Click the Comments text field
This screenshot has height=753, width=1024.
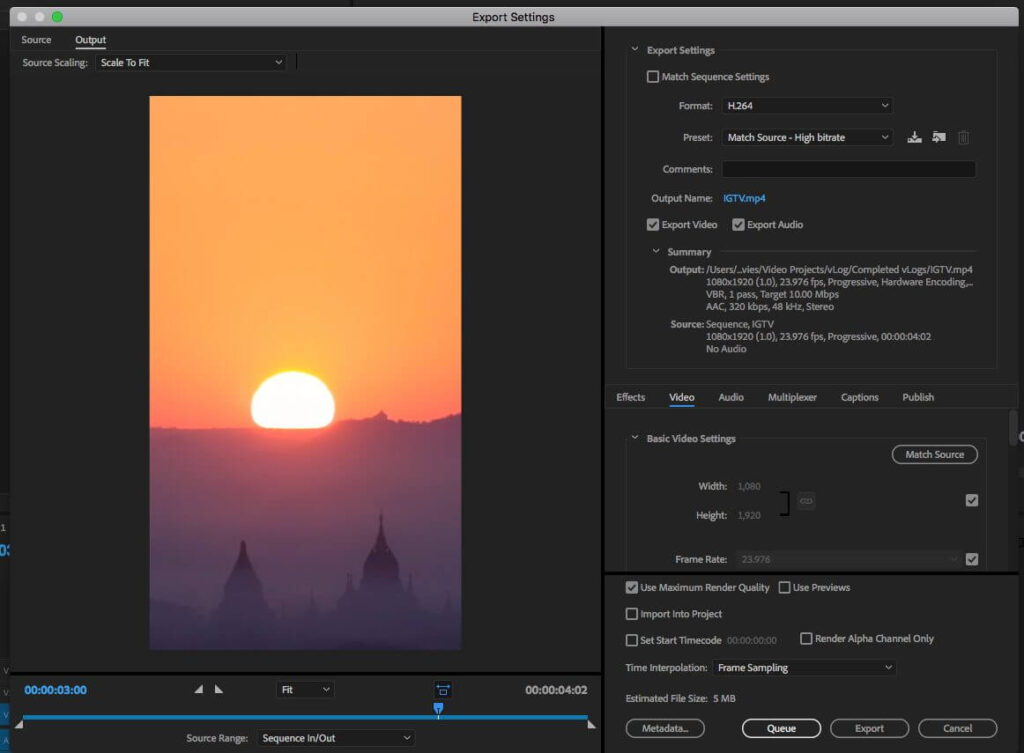[848, 169]
